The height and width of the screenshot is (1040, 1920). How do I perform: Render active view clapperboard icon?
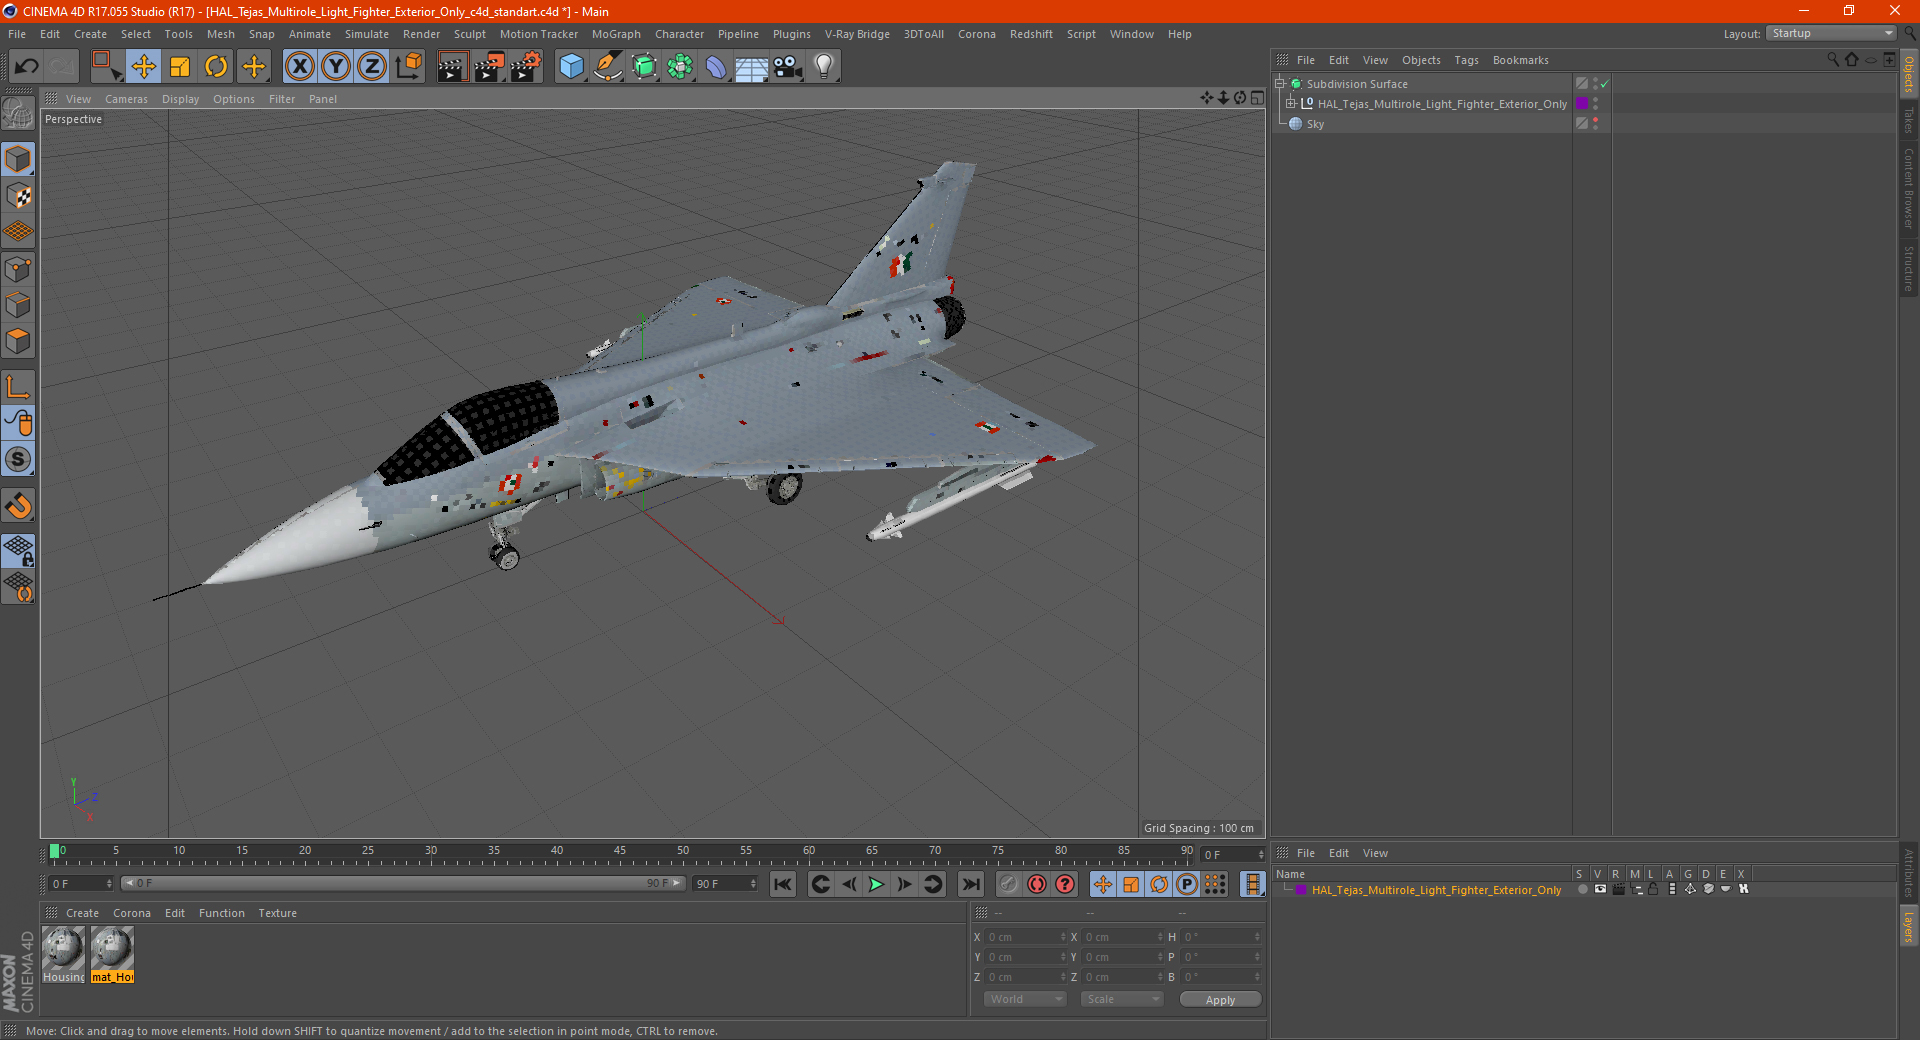pyautogui.click(x=452, y=67)
